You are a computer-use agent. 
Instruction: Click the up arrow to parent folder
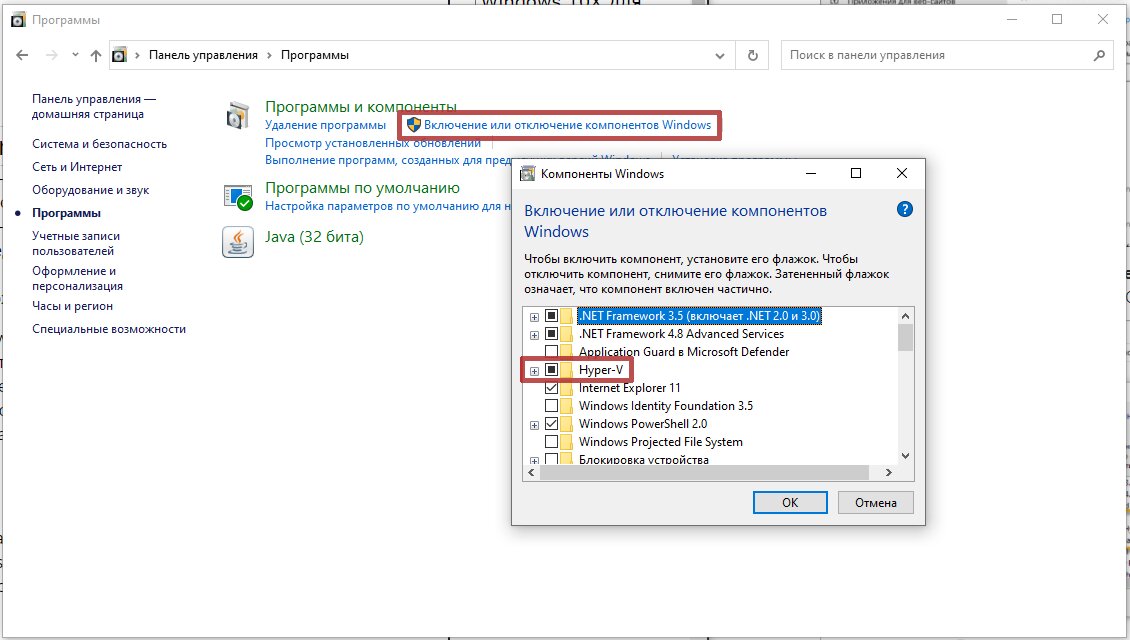[96, 55]
